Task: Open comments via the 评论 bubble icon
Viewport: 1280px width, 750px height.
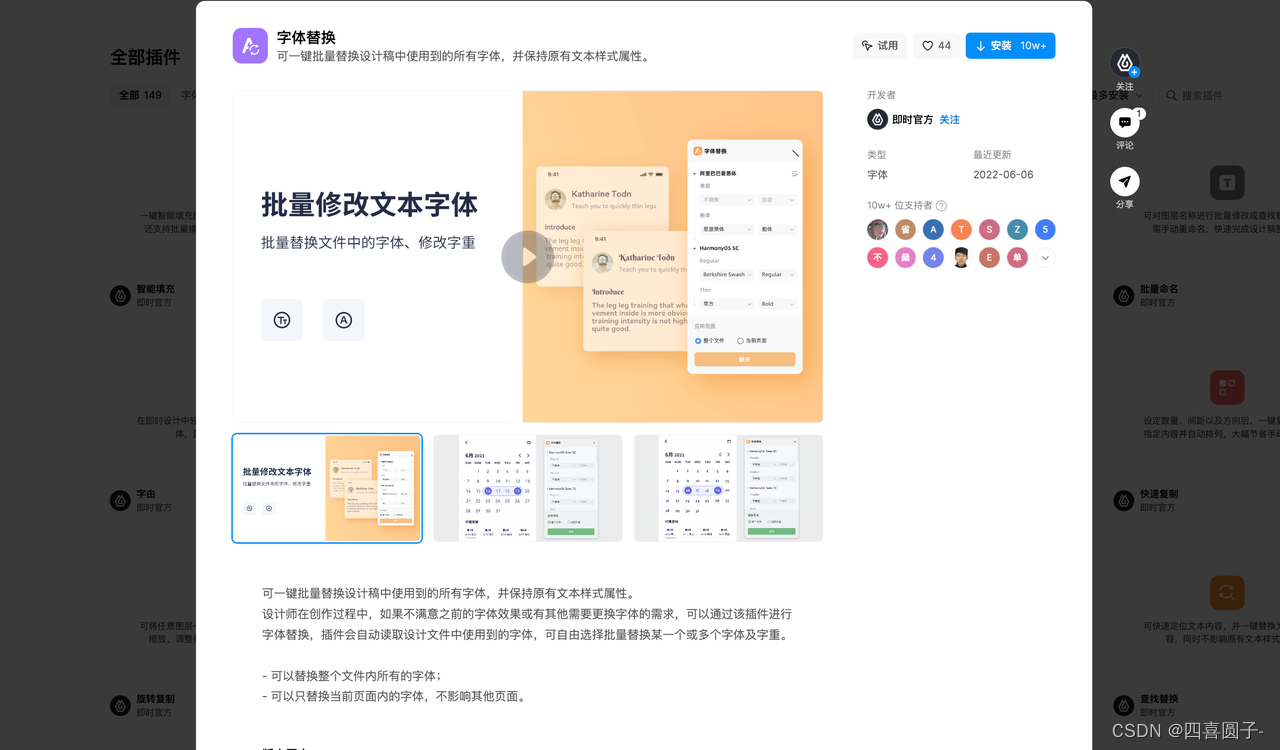Action: click(x=1125, y=123)
